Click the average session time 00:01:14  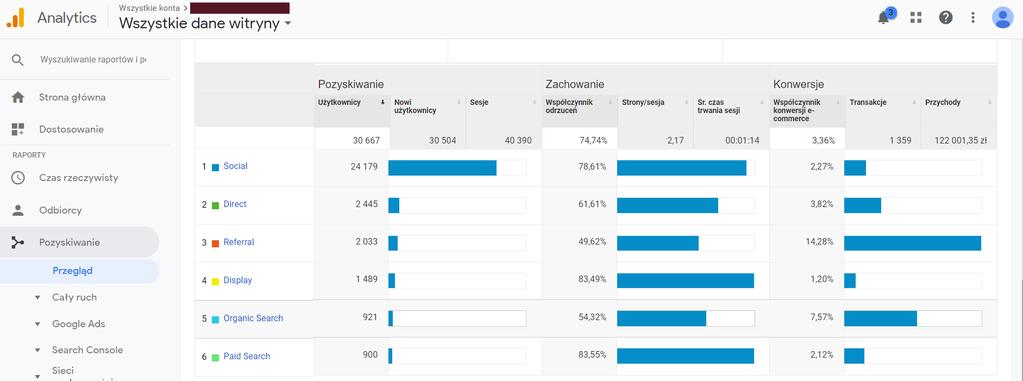742,140
